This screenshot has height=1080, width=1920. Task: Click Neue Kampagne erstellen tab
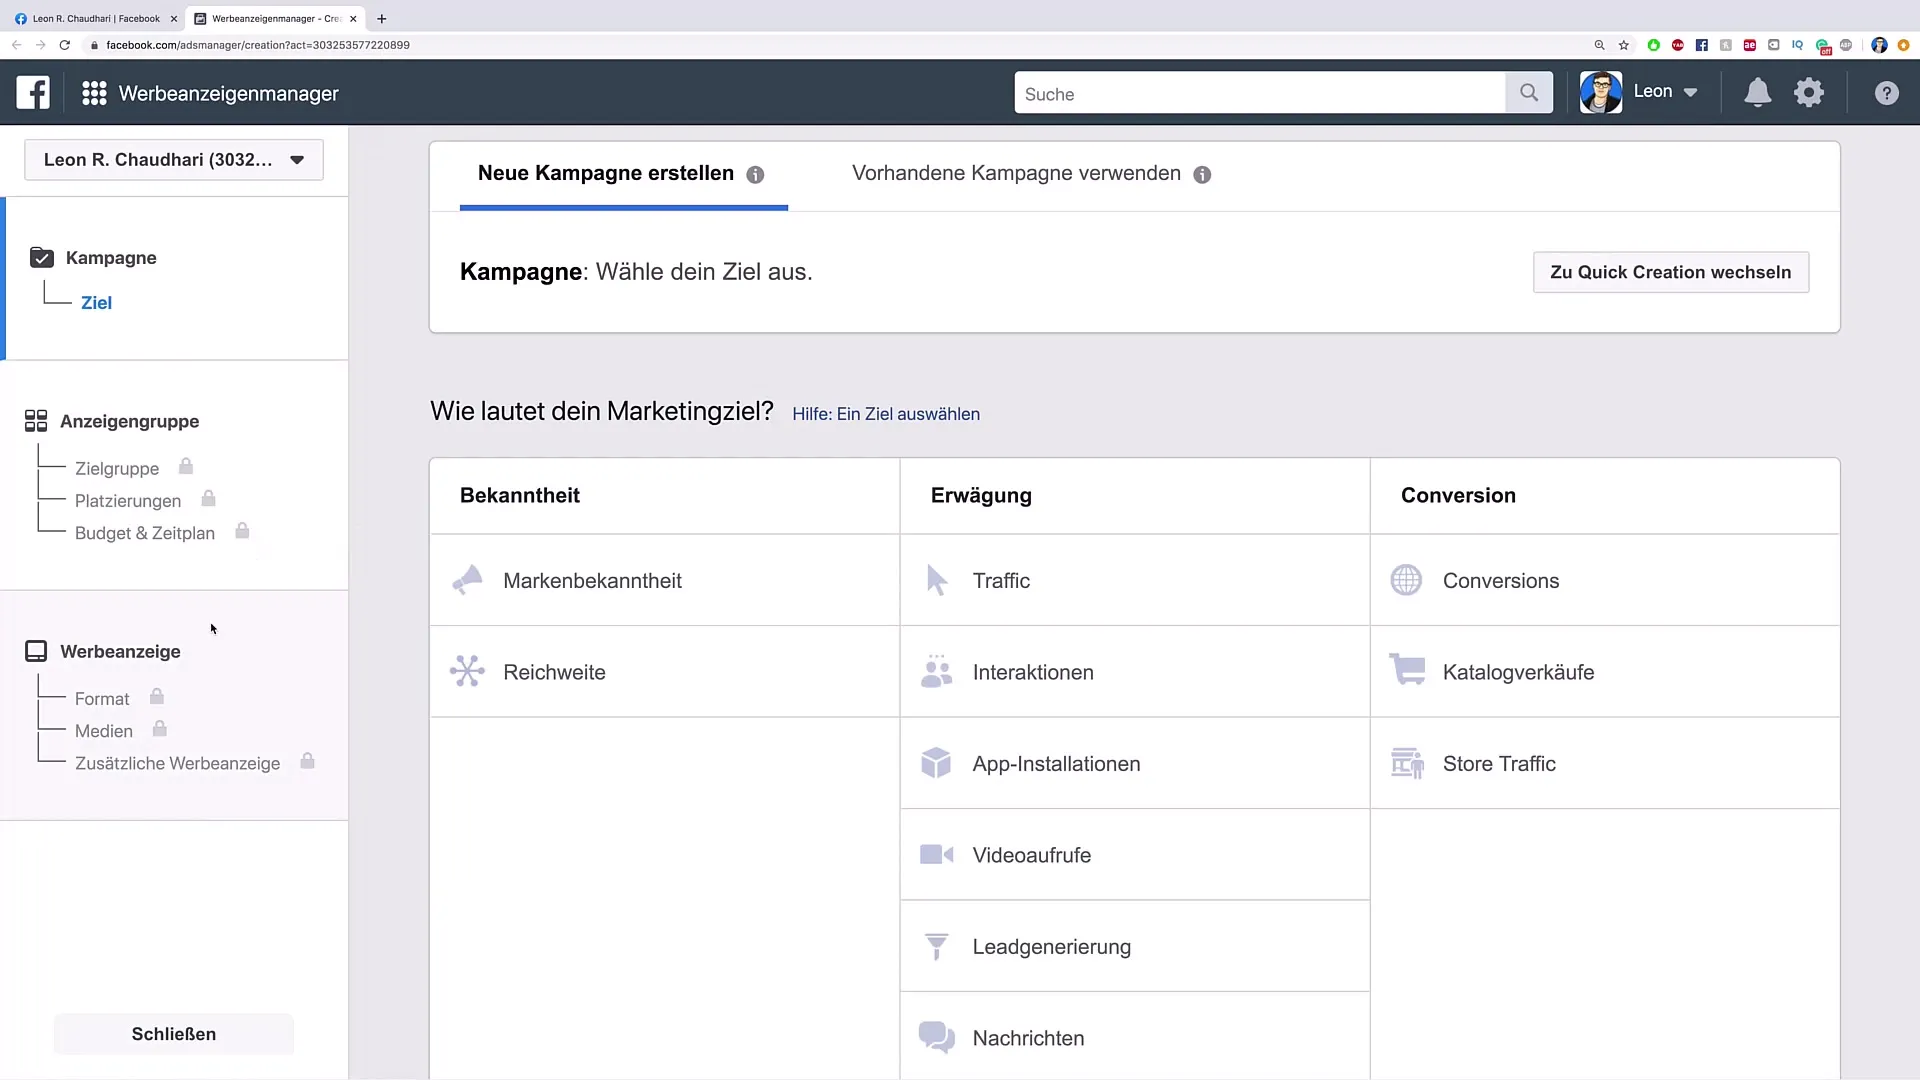[605, 173]
